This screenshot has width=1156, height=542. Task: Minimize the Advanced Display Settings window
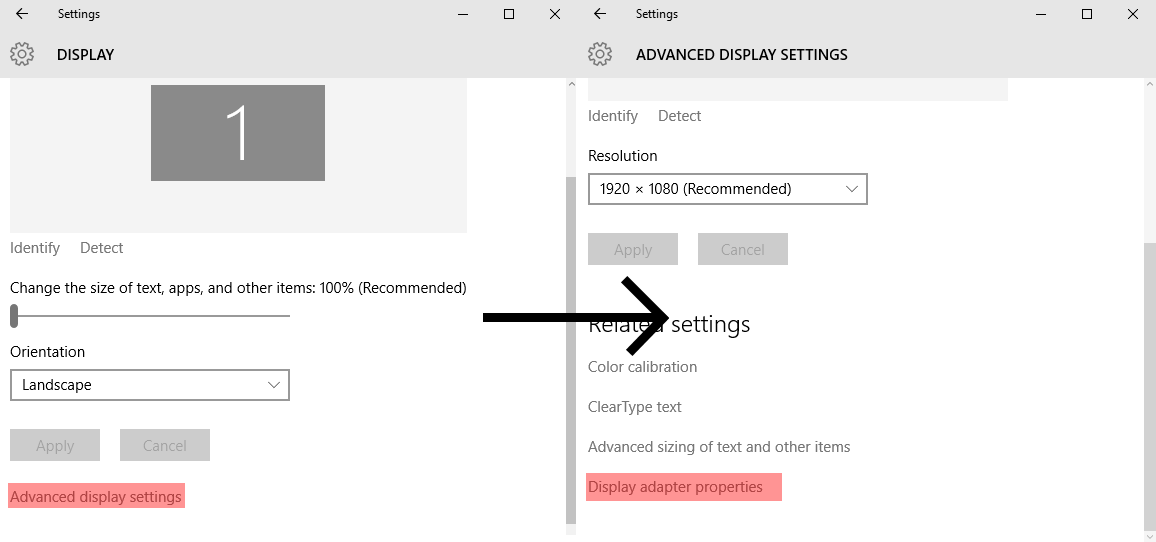tap(1041, 14)
